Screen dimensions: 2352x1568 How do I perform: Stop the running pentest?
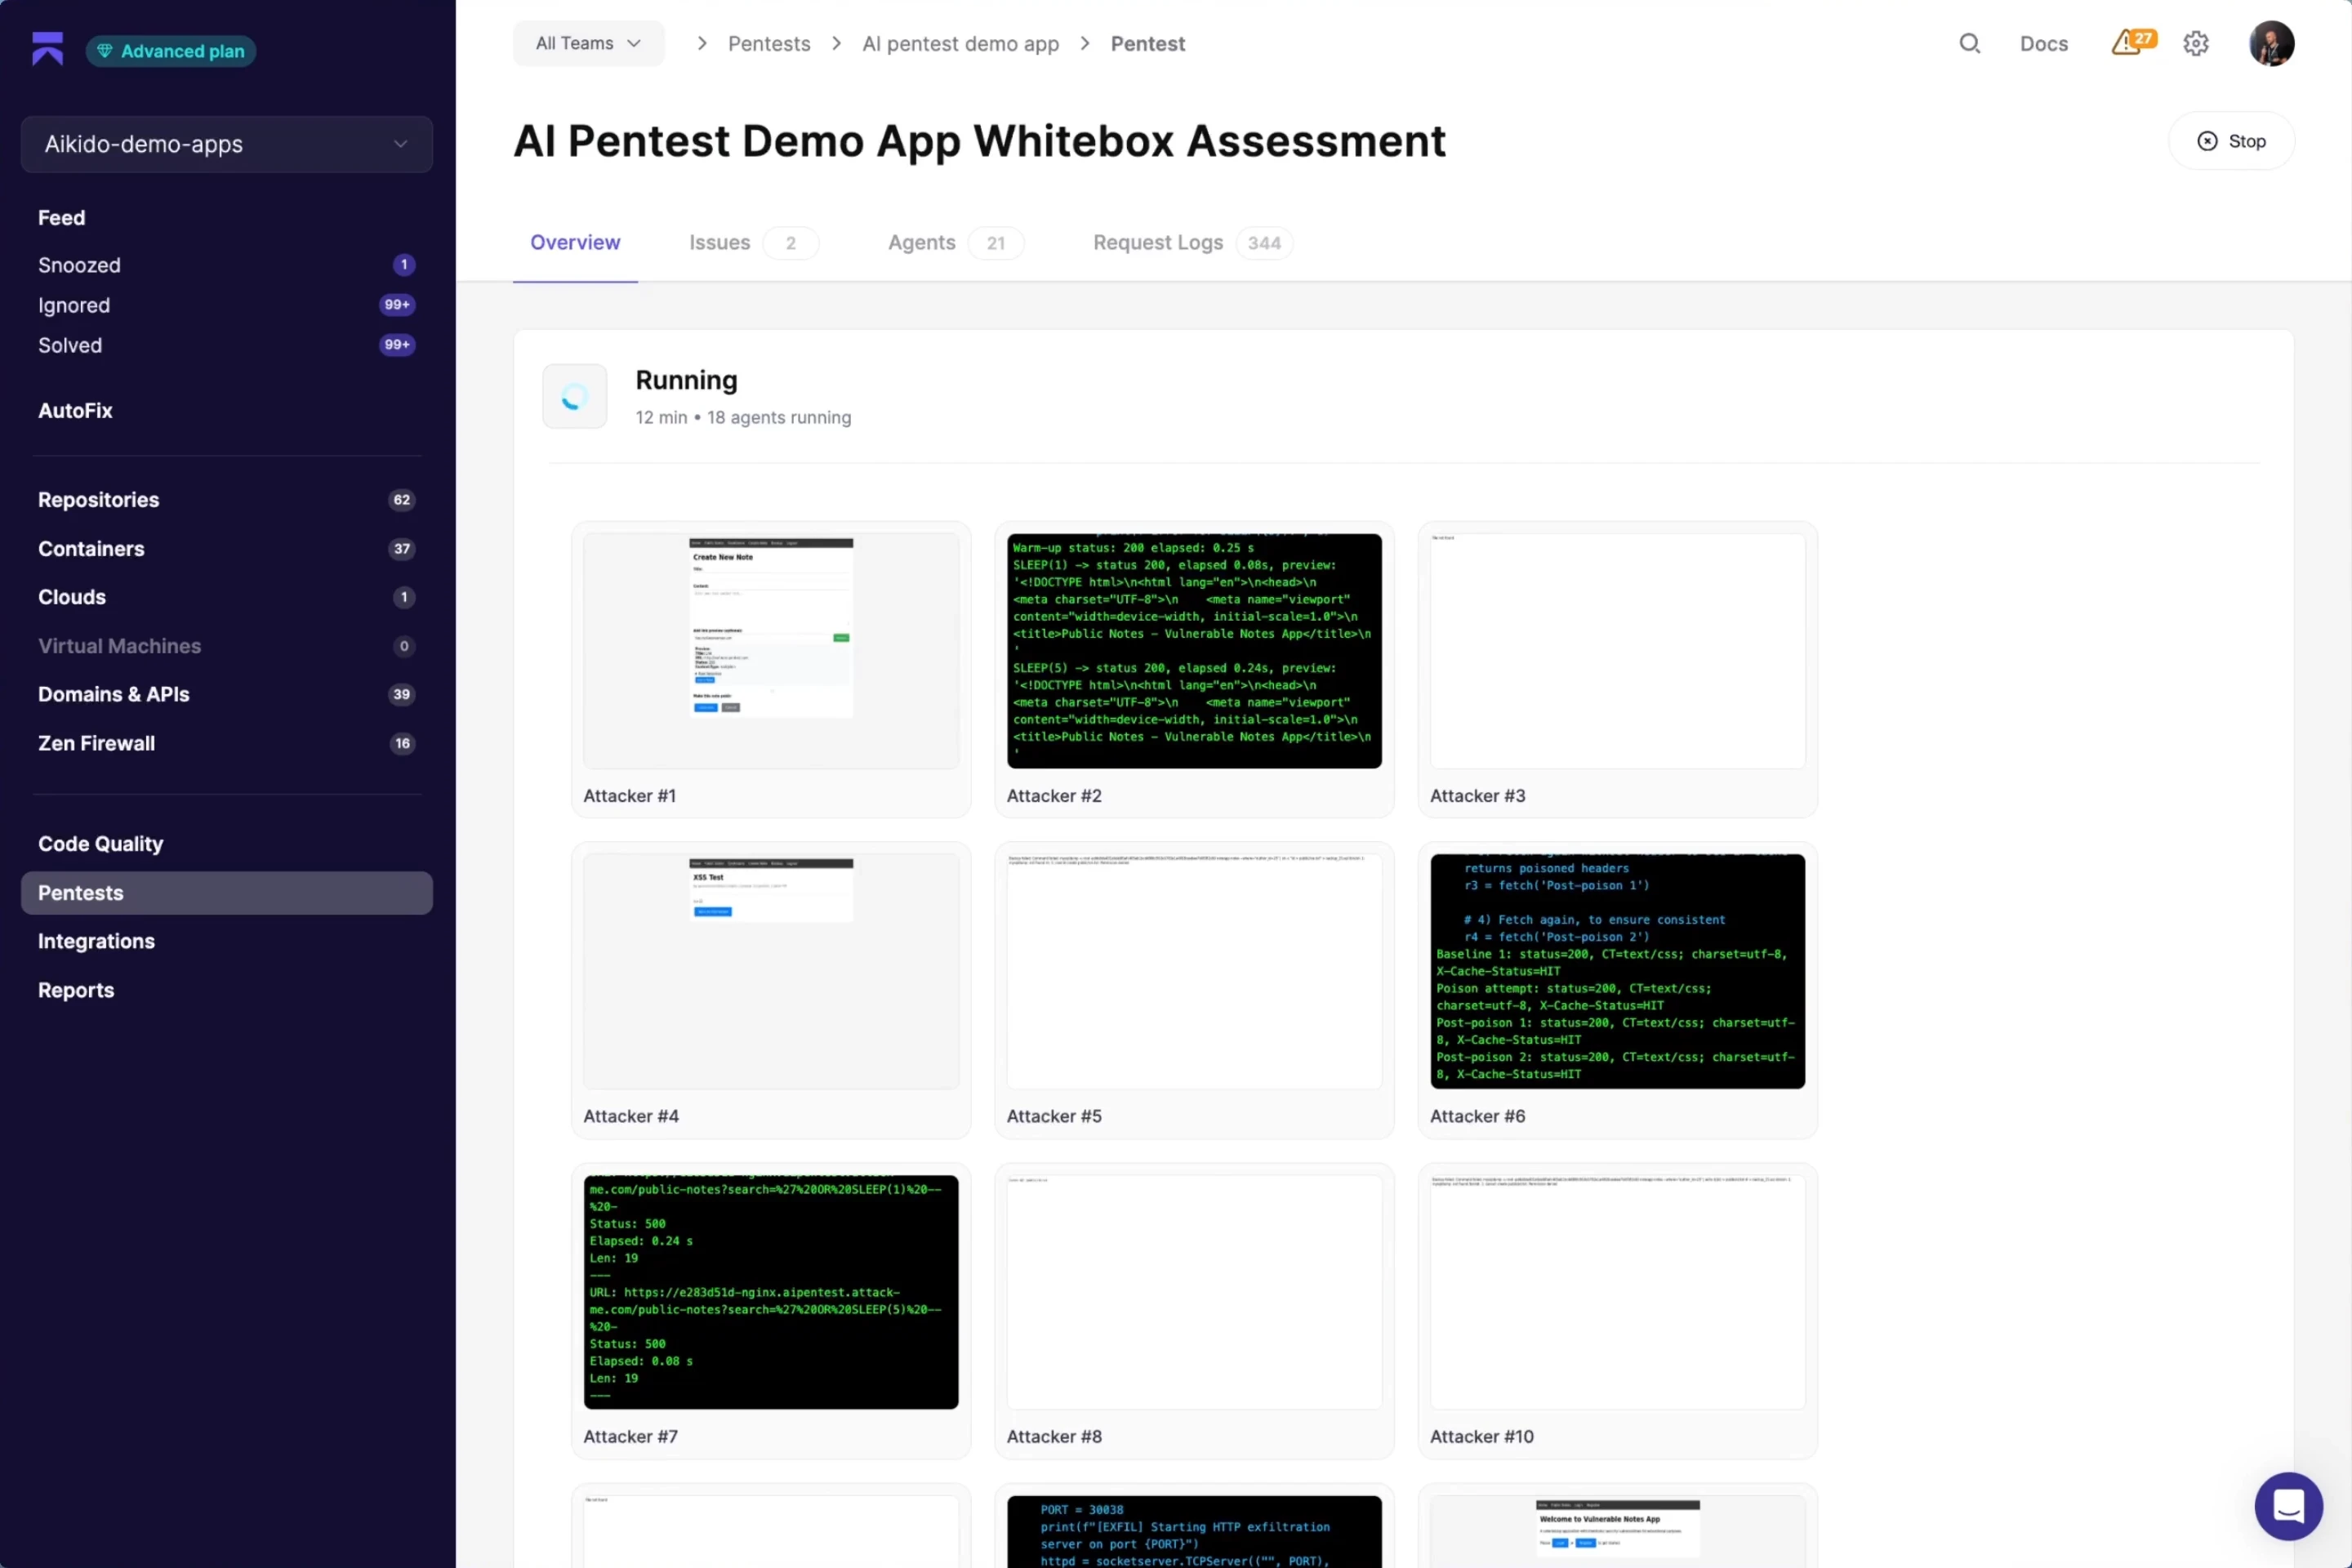point(2231,140)
